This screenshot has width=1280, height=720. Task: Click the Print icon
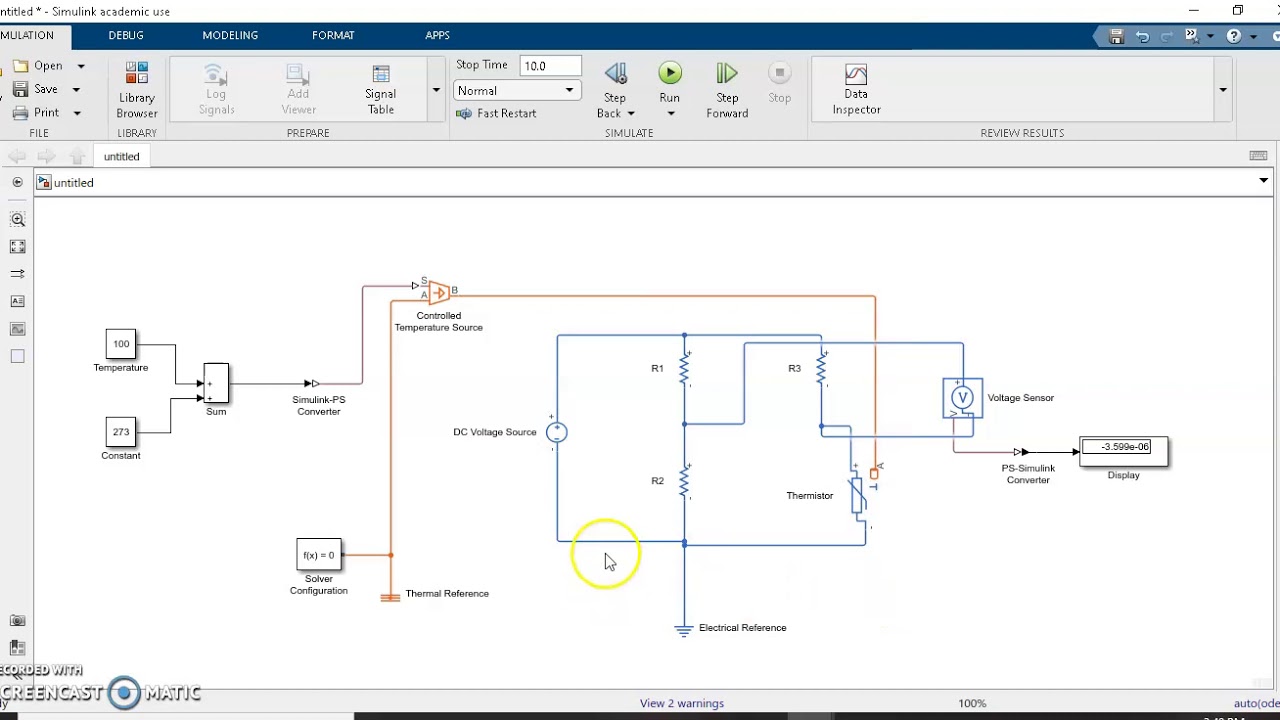click(x=20, y=112)
